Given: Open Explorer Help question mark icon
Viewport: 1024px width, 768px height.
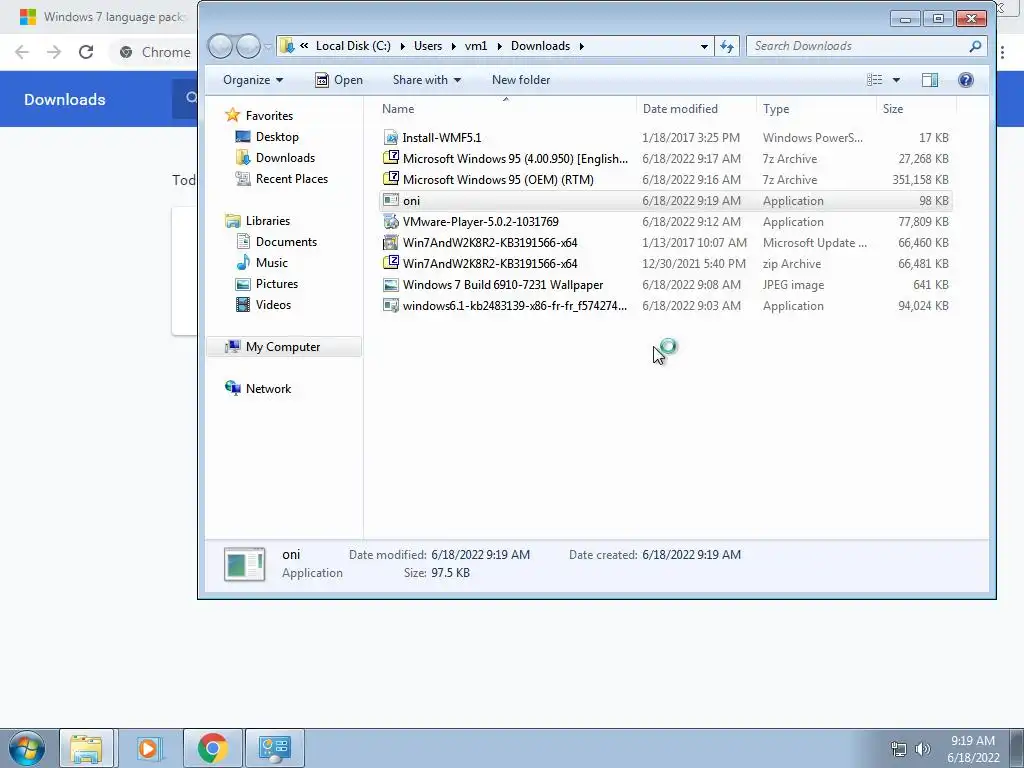Looking at the screenshot, I should click(x=966, y=80).
